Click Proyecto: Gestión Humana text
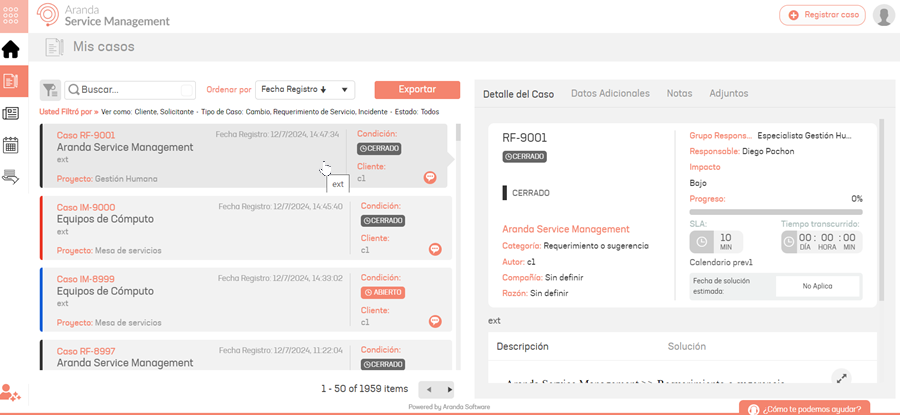Screen dimensions: 900x415 pos(107,179)
